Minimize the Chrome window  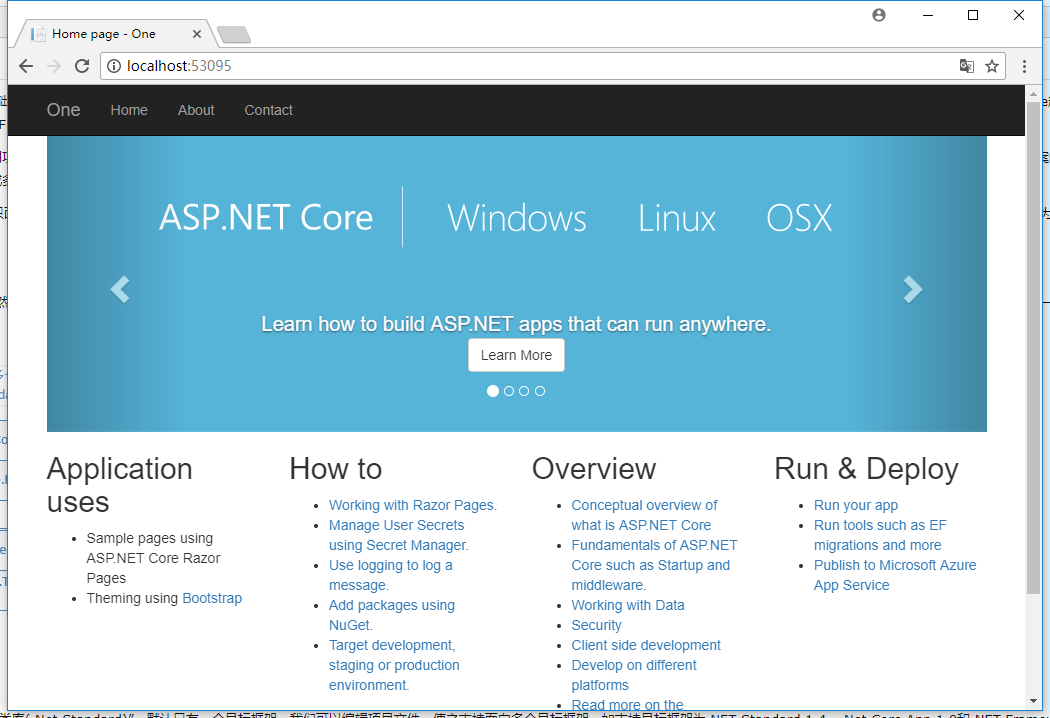click(x=927, y=15)
